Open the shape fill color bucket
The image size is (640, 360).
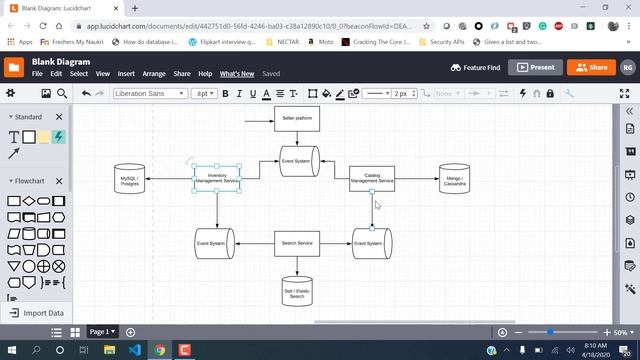click(x=326, y=94)
